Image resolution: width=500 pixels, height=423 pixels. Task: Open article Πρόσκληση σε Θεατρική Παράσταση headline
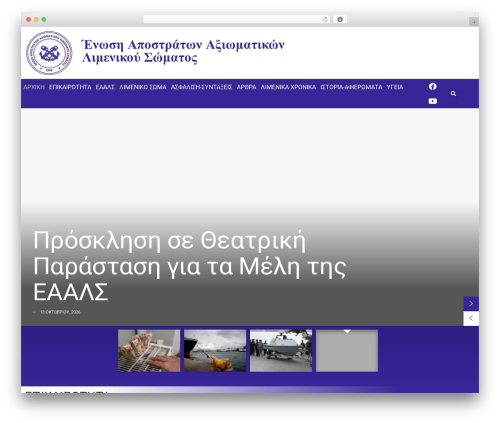click(189, 266)
